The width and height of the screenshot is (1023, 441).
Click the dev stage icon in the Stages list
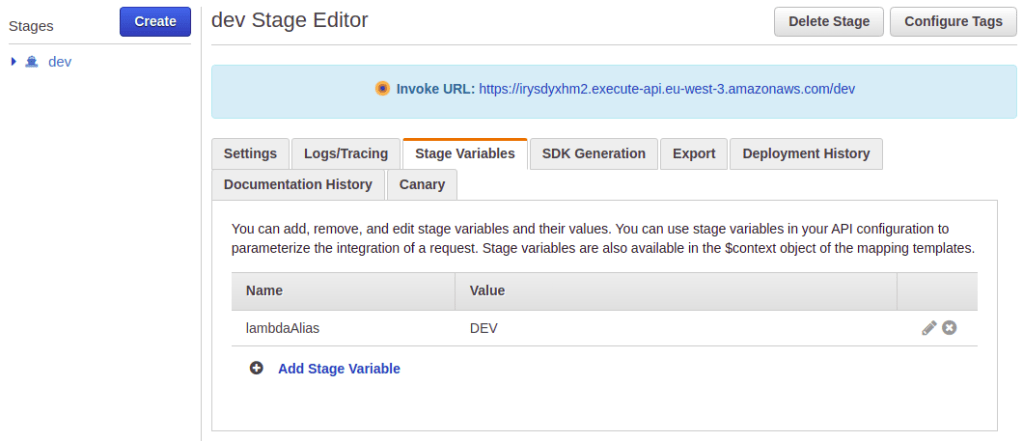point(33,62)
